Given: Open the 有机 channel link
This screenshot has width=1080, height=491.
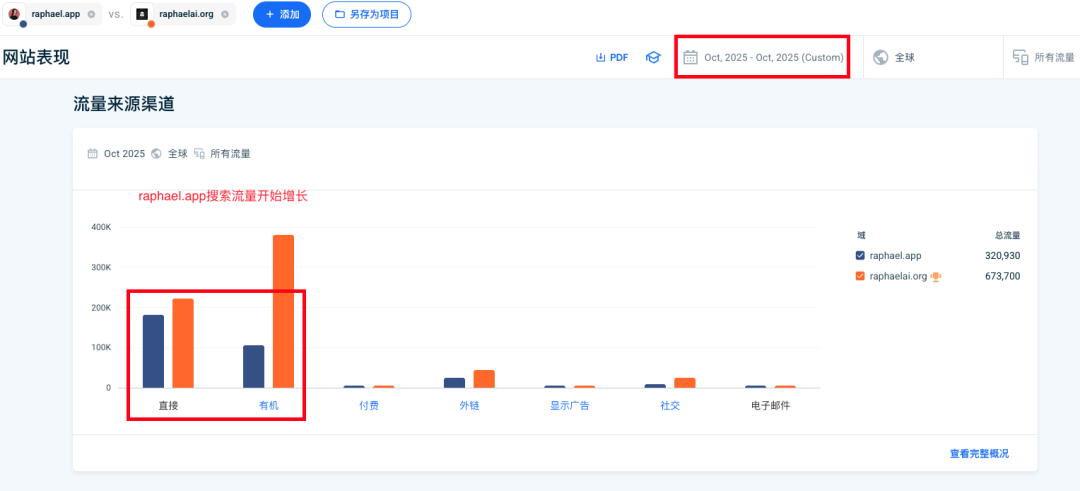Looking at the screenshot, I should click(x=269, y=406).
